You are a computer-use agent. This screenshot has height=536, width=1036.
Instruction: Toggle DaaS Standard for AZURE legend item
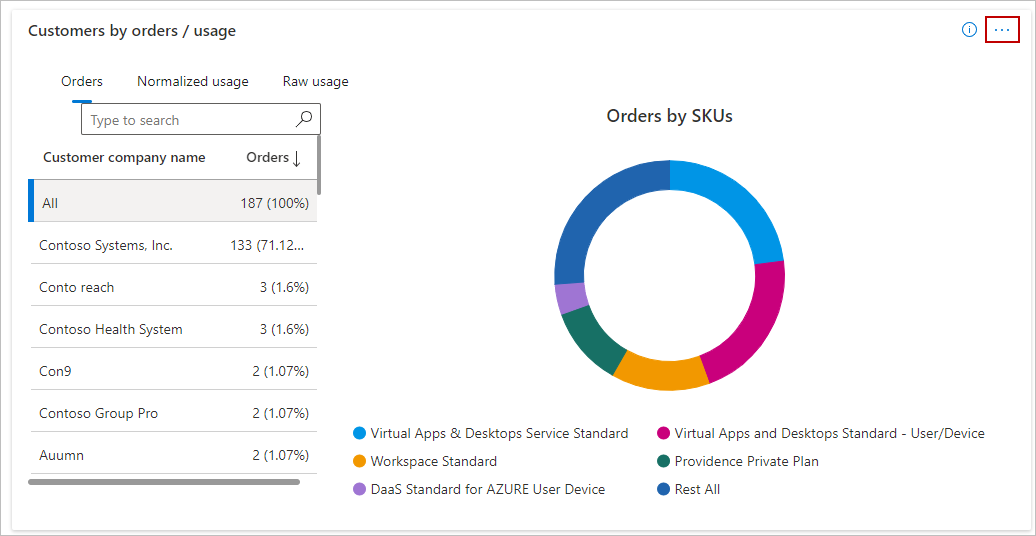tap(478, 489)
